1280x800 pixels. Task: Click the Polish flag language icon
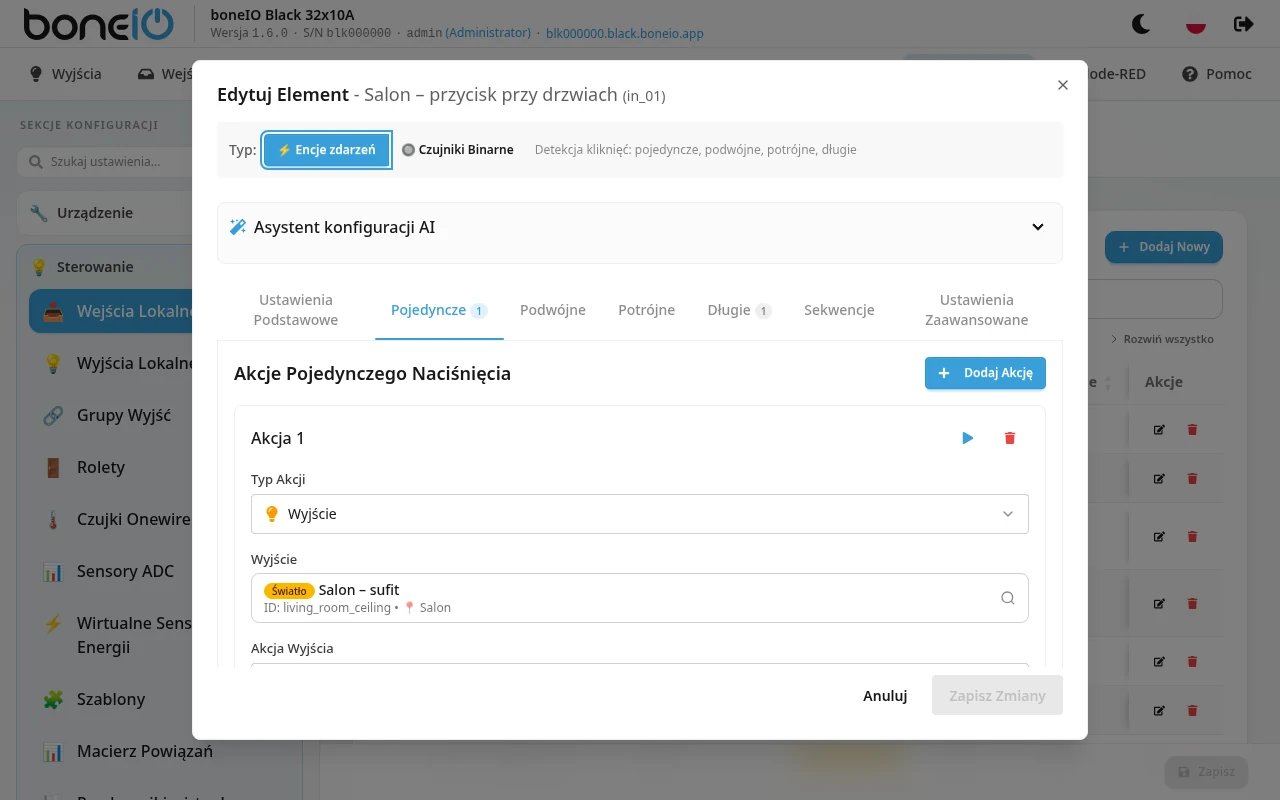(x=1195, y=23)
